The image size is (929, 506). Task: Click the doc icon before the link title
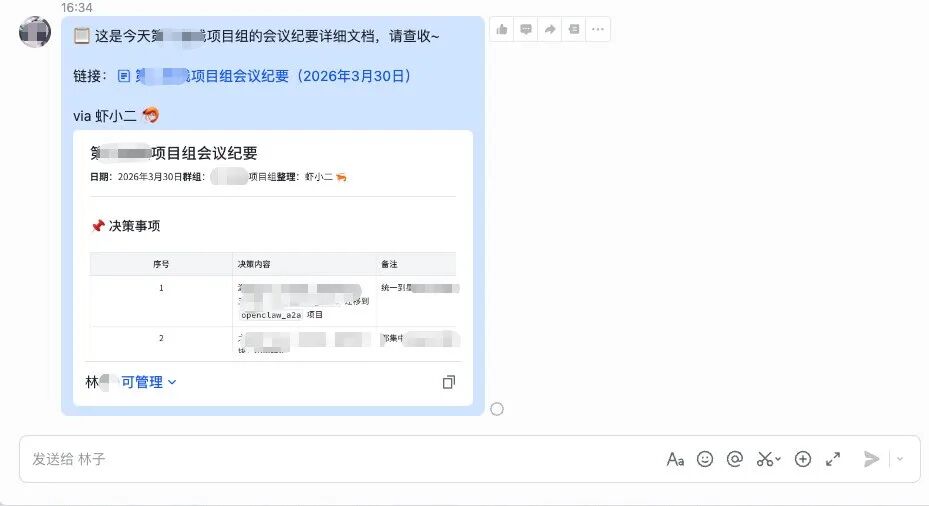tap(124, 76)
